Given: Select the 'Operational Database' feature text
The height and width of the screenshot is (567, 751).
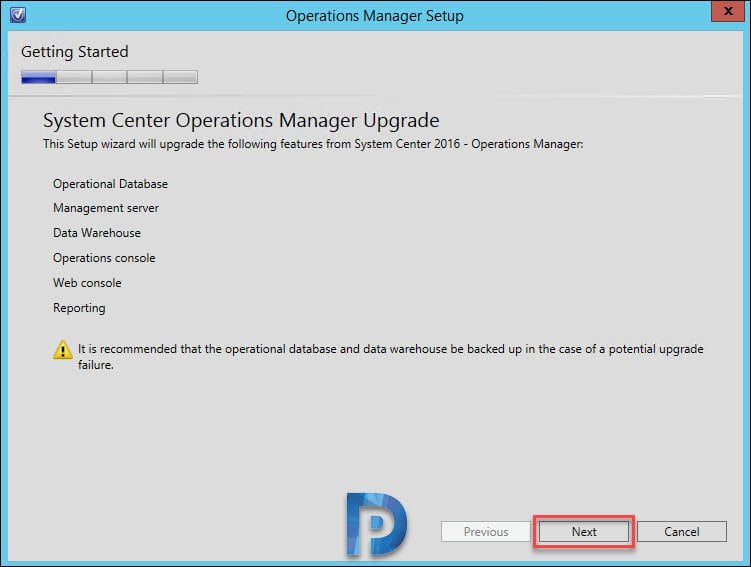Looking at the screenshot, I should 110,184.
